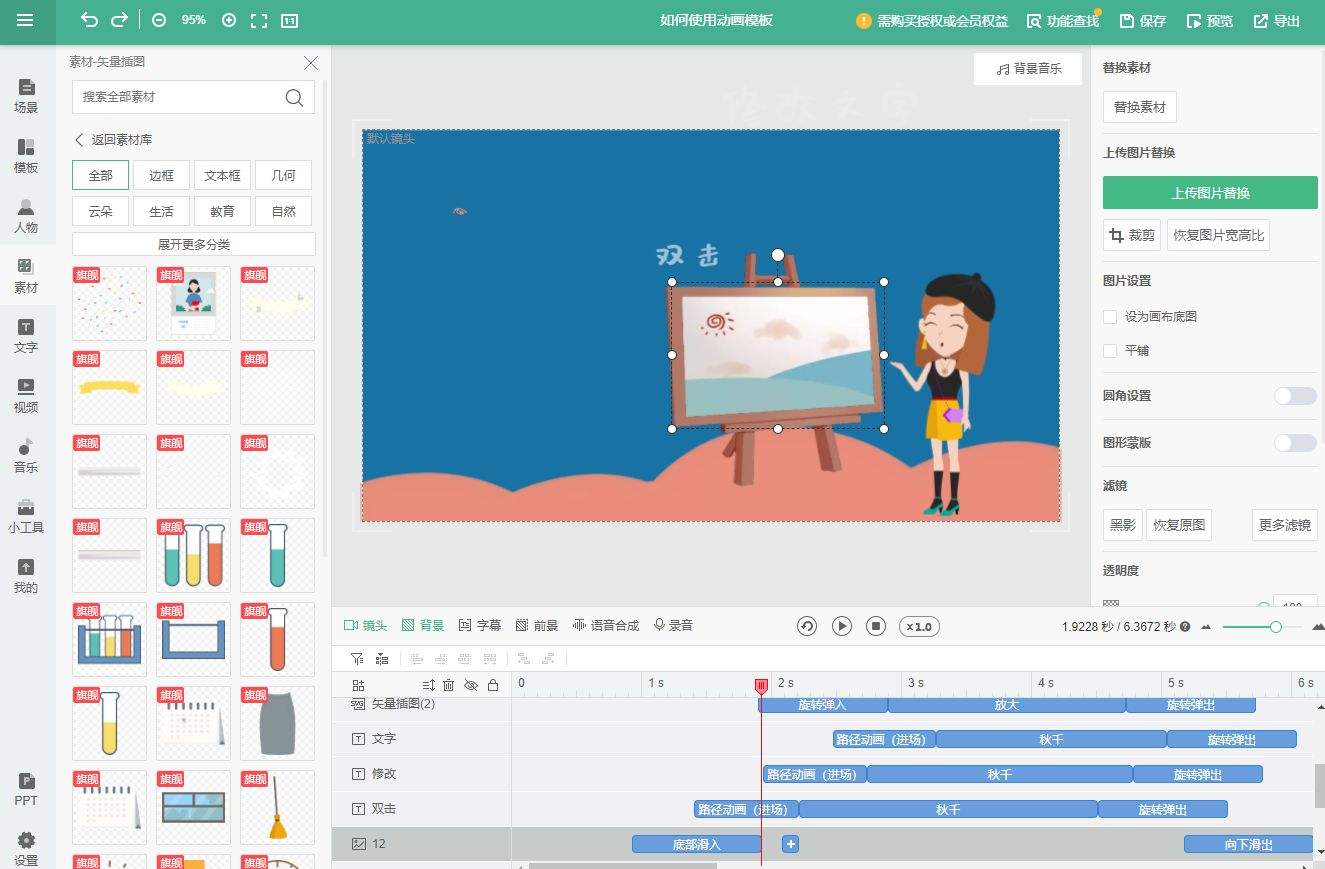Switch to the 前景 foreground tab

(537, 625)
